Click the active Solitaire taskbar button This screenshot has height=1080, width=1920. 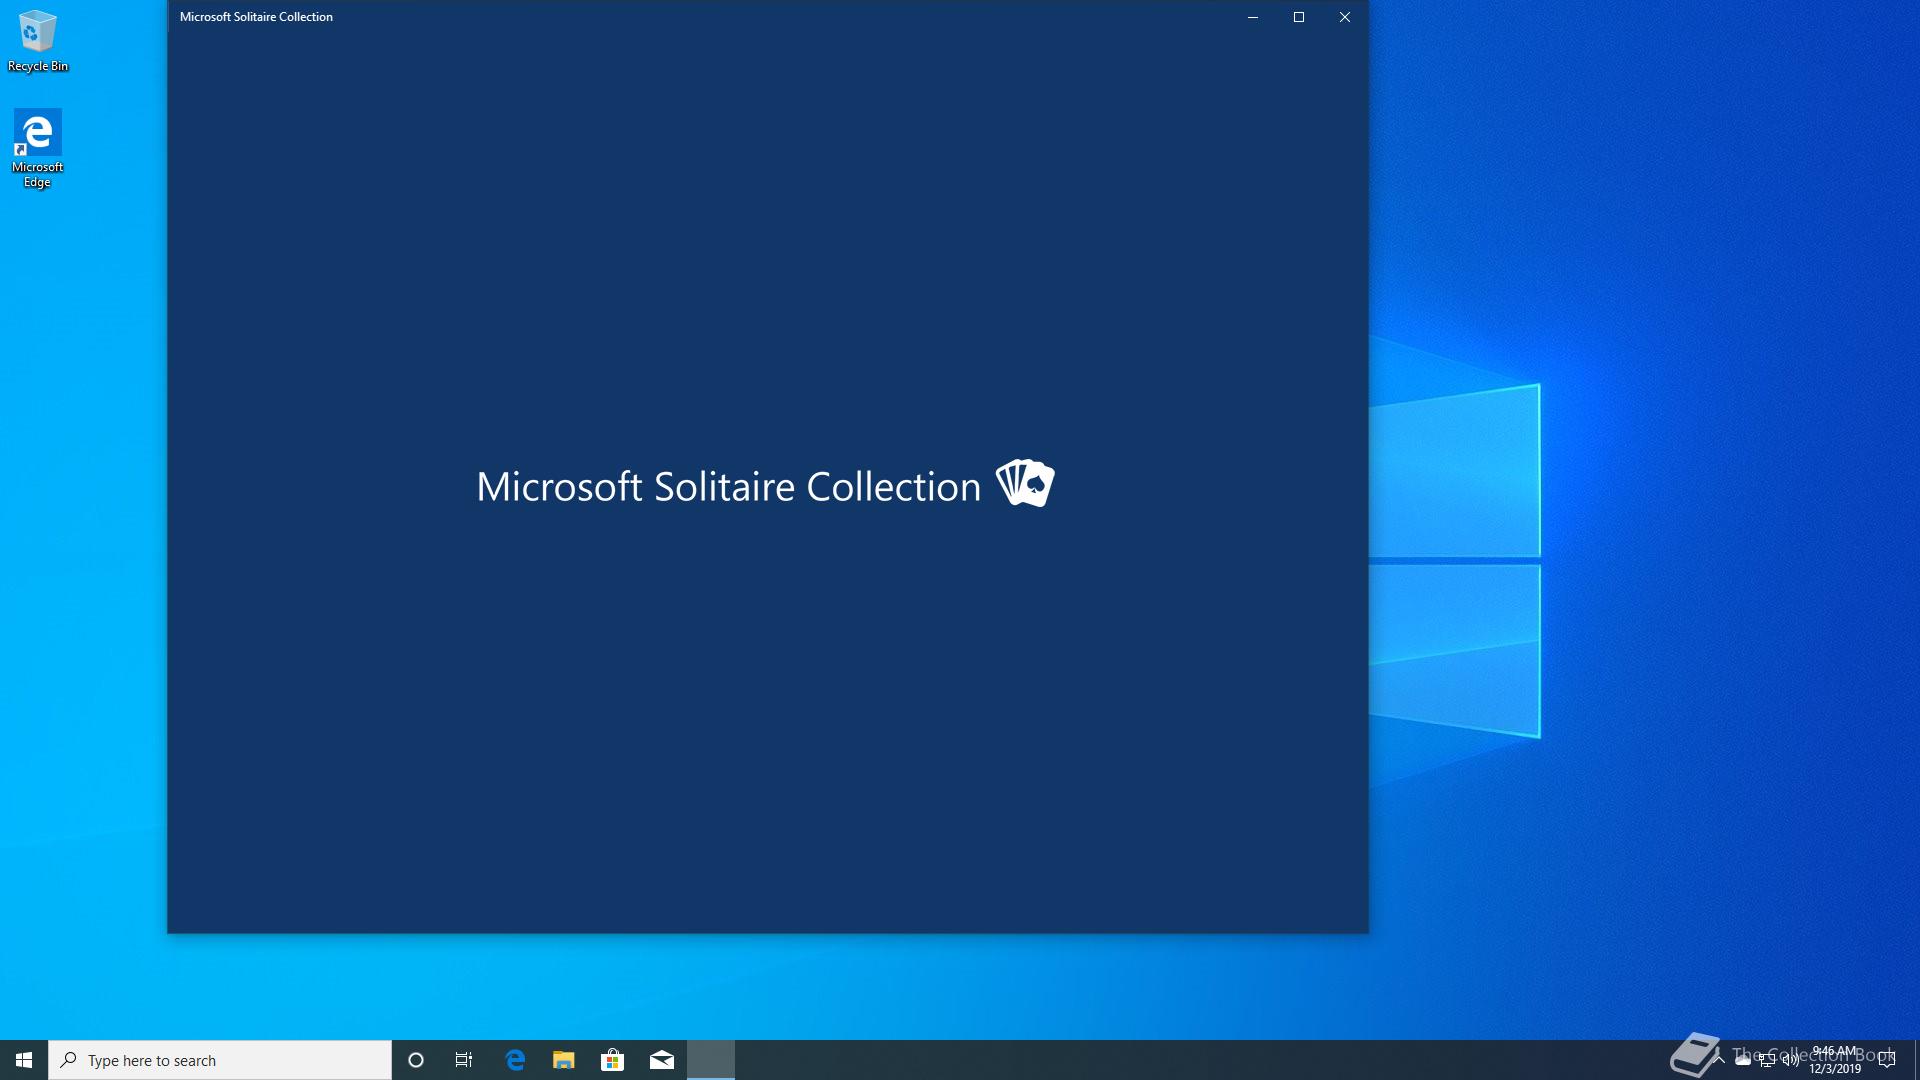[711, 1060]
